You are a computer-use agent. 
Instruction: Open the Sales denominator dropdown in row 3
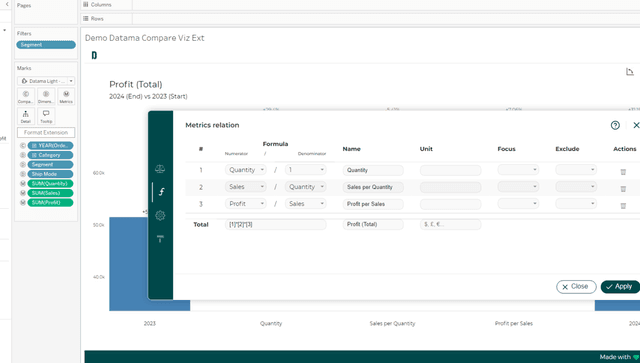(x=305, y=204)
